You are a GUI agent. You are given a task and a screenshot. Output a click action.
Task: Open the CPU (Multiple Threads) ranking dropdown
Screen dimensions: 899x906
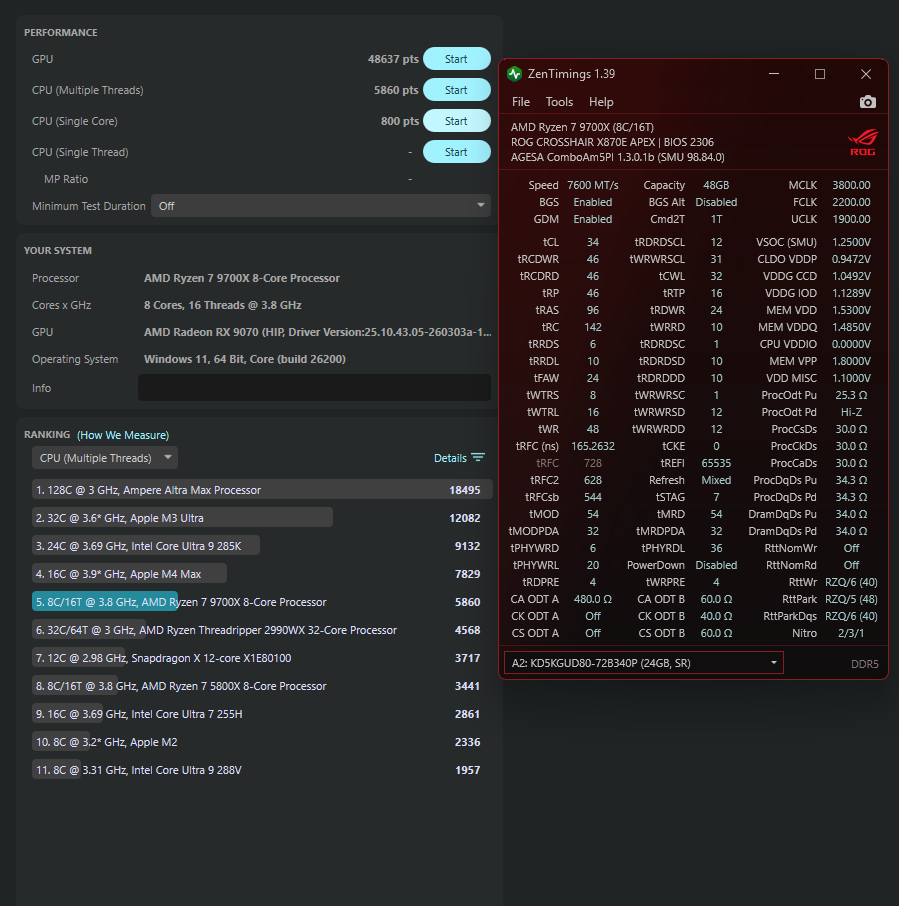tap(105, 458)
